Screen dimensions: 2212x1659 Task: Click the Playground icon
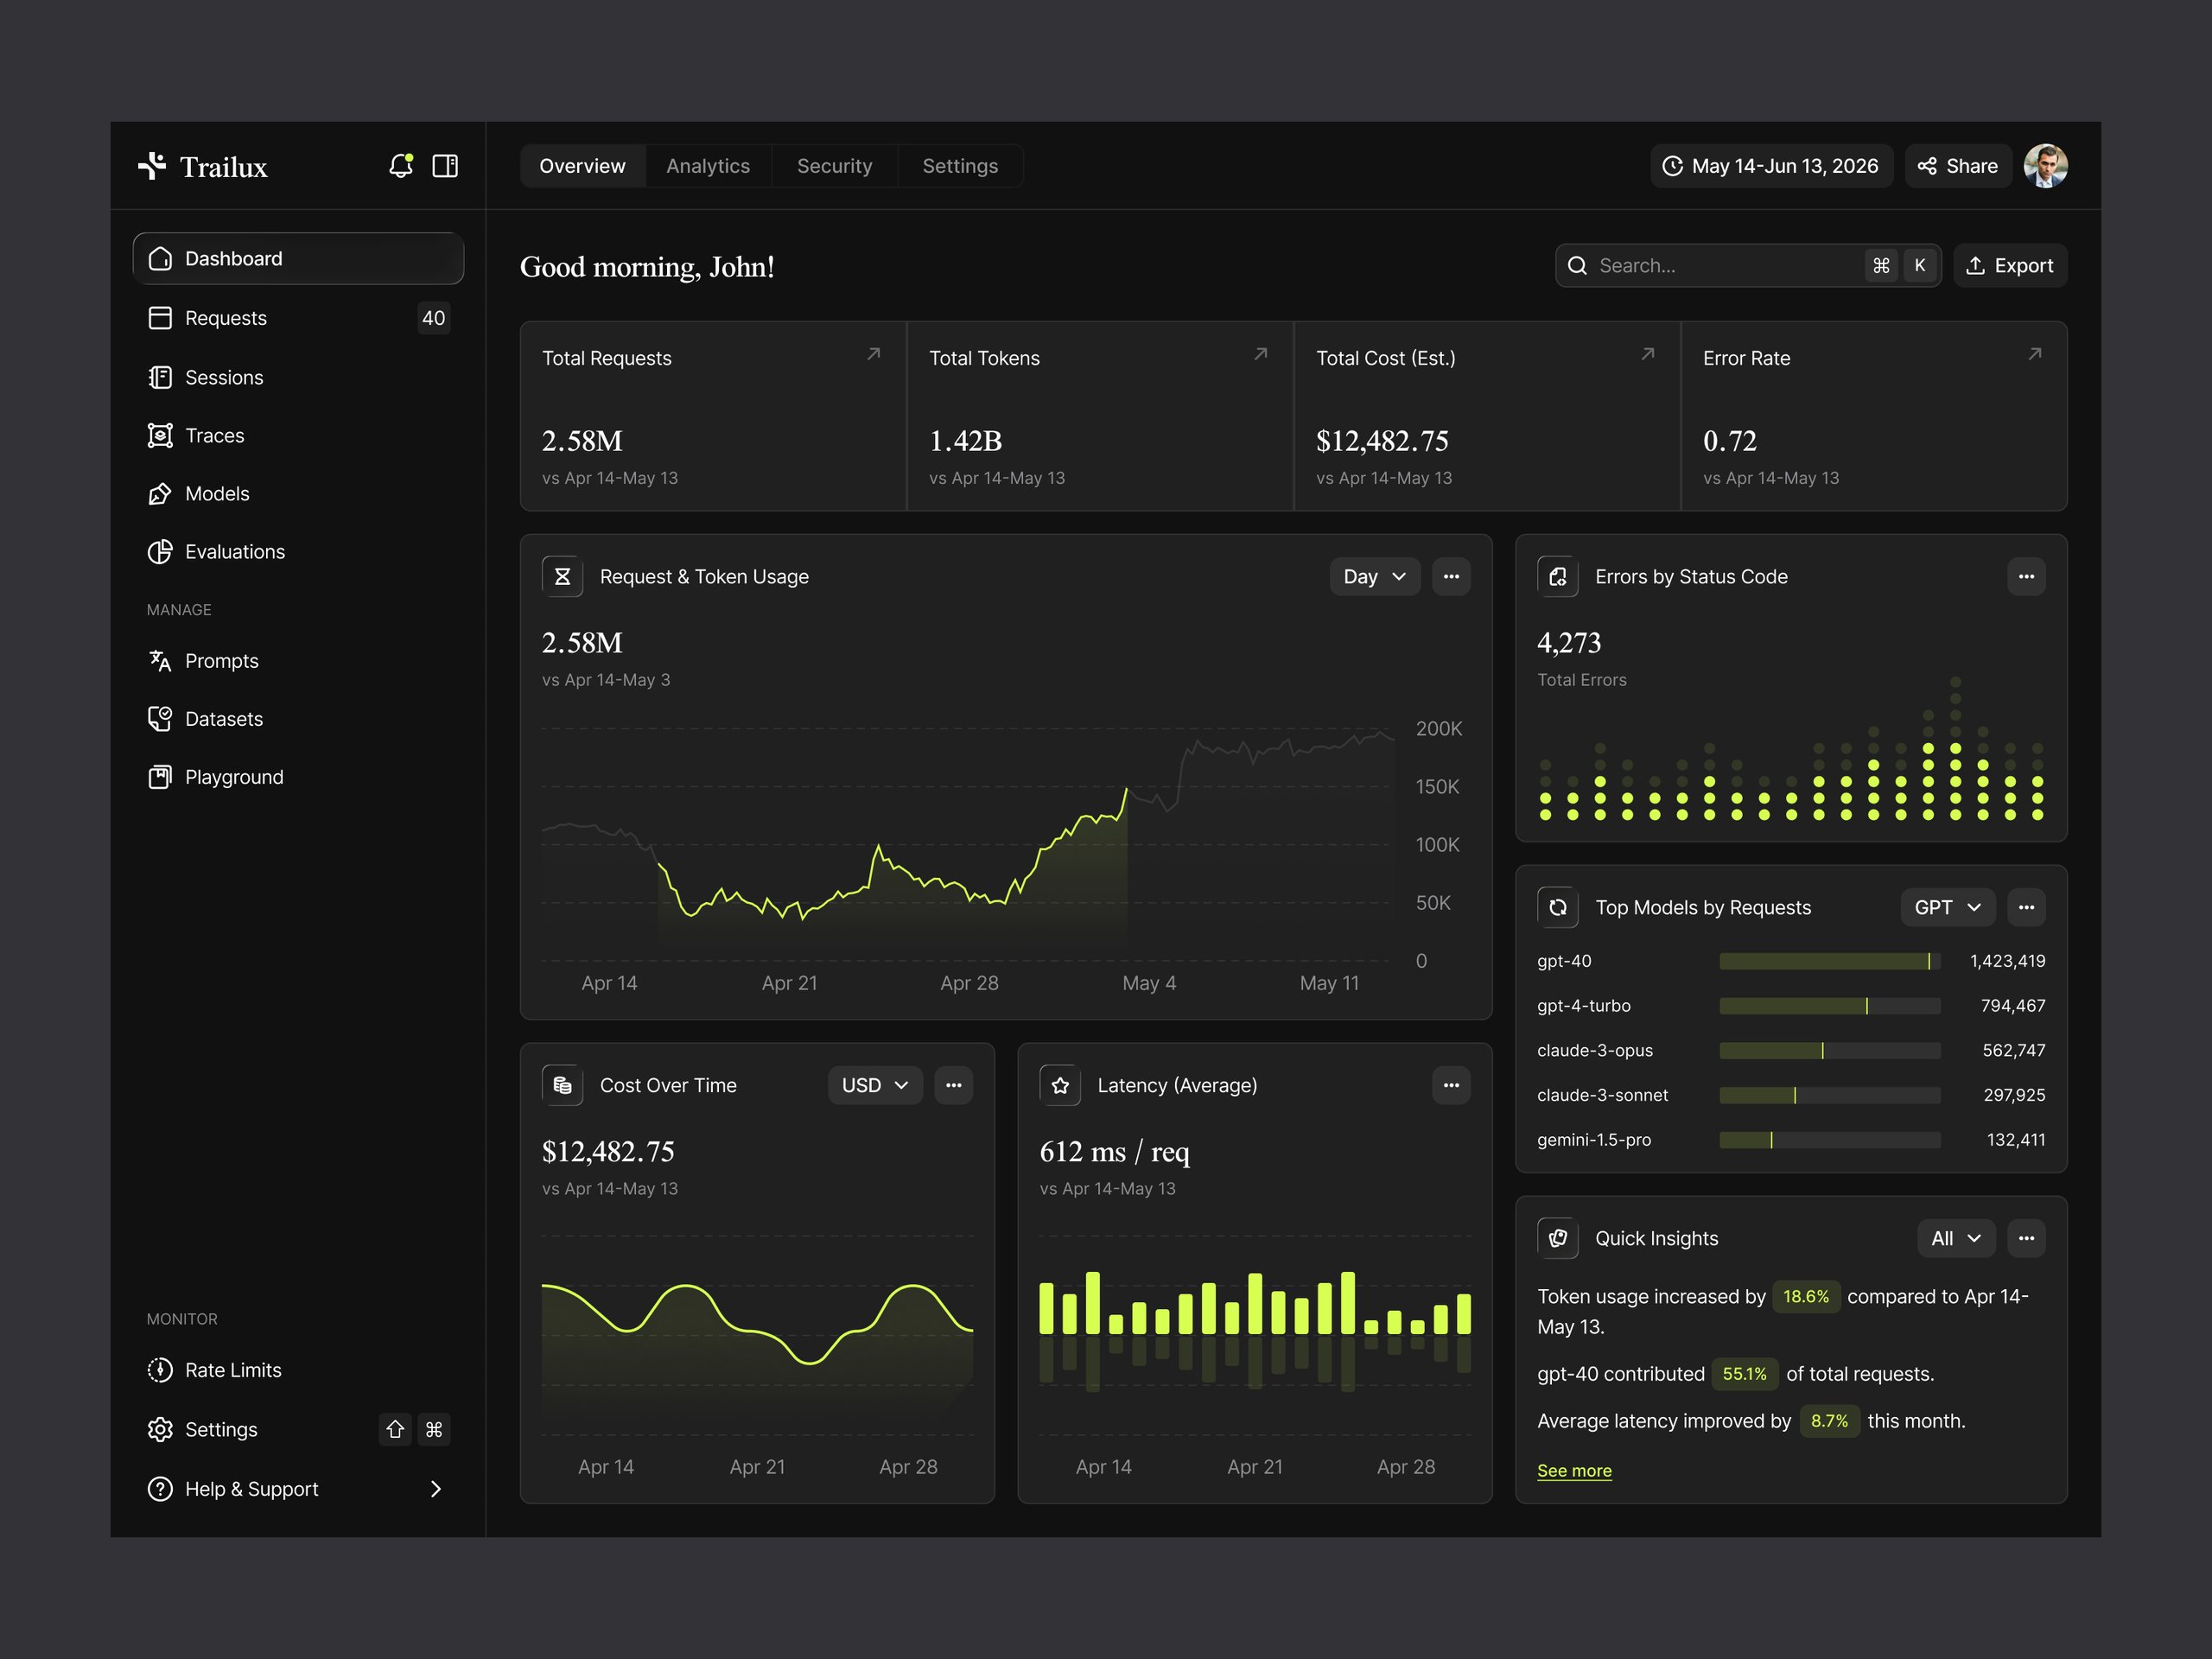click(160, 777)
